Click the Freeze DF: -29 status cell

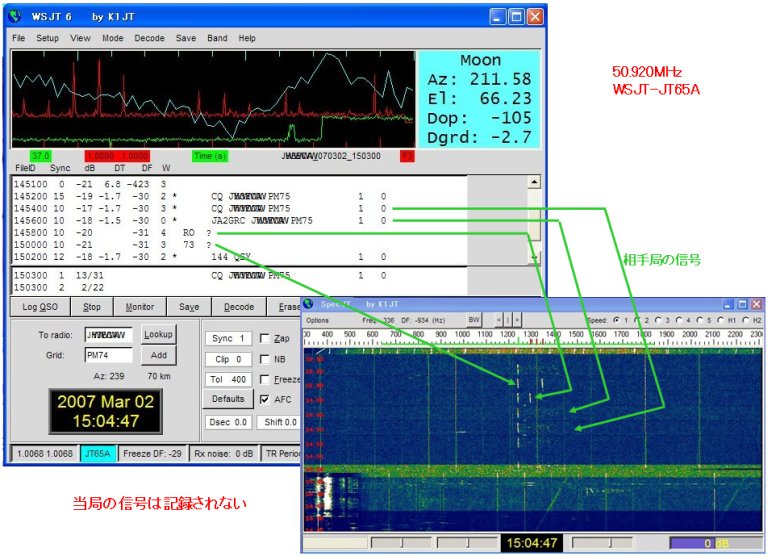(152, 454)
